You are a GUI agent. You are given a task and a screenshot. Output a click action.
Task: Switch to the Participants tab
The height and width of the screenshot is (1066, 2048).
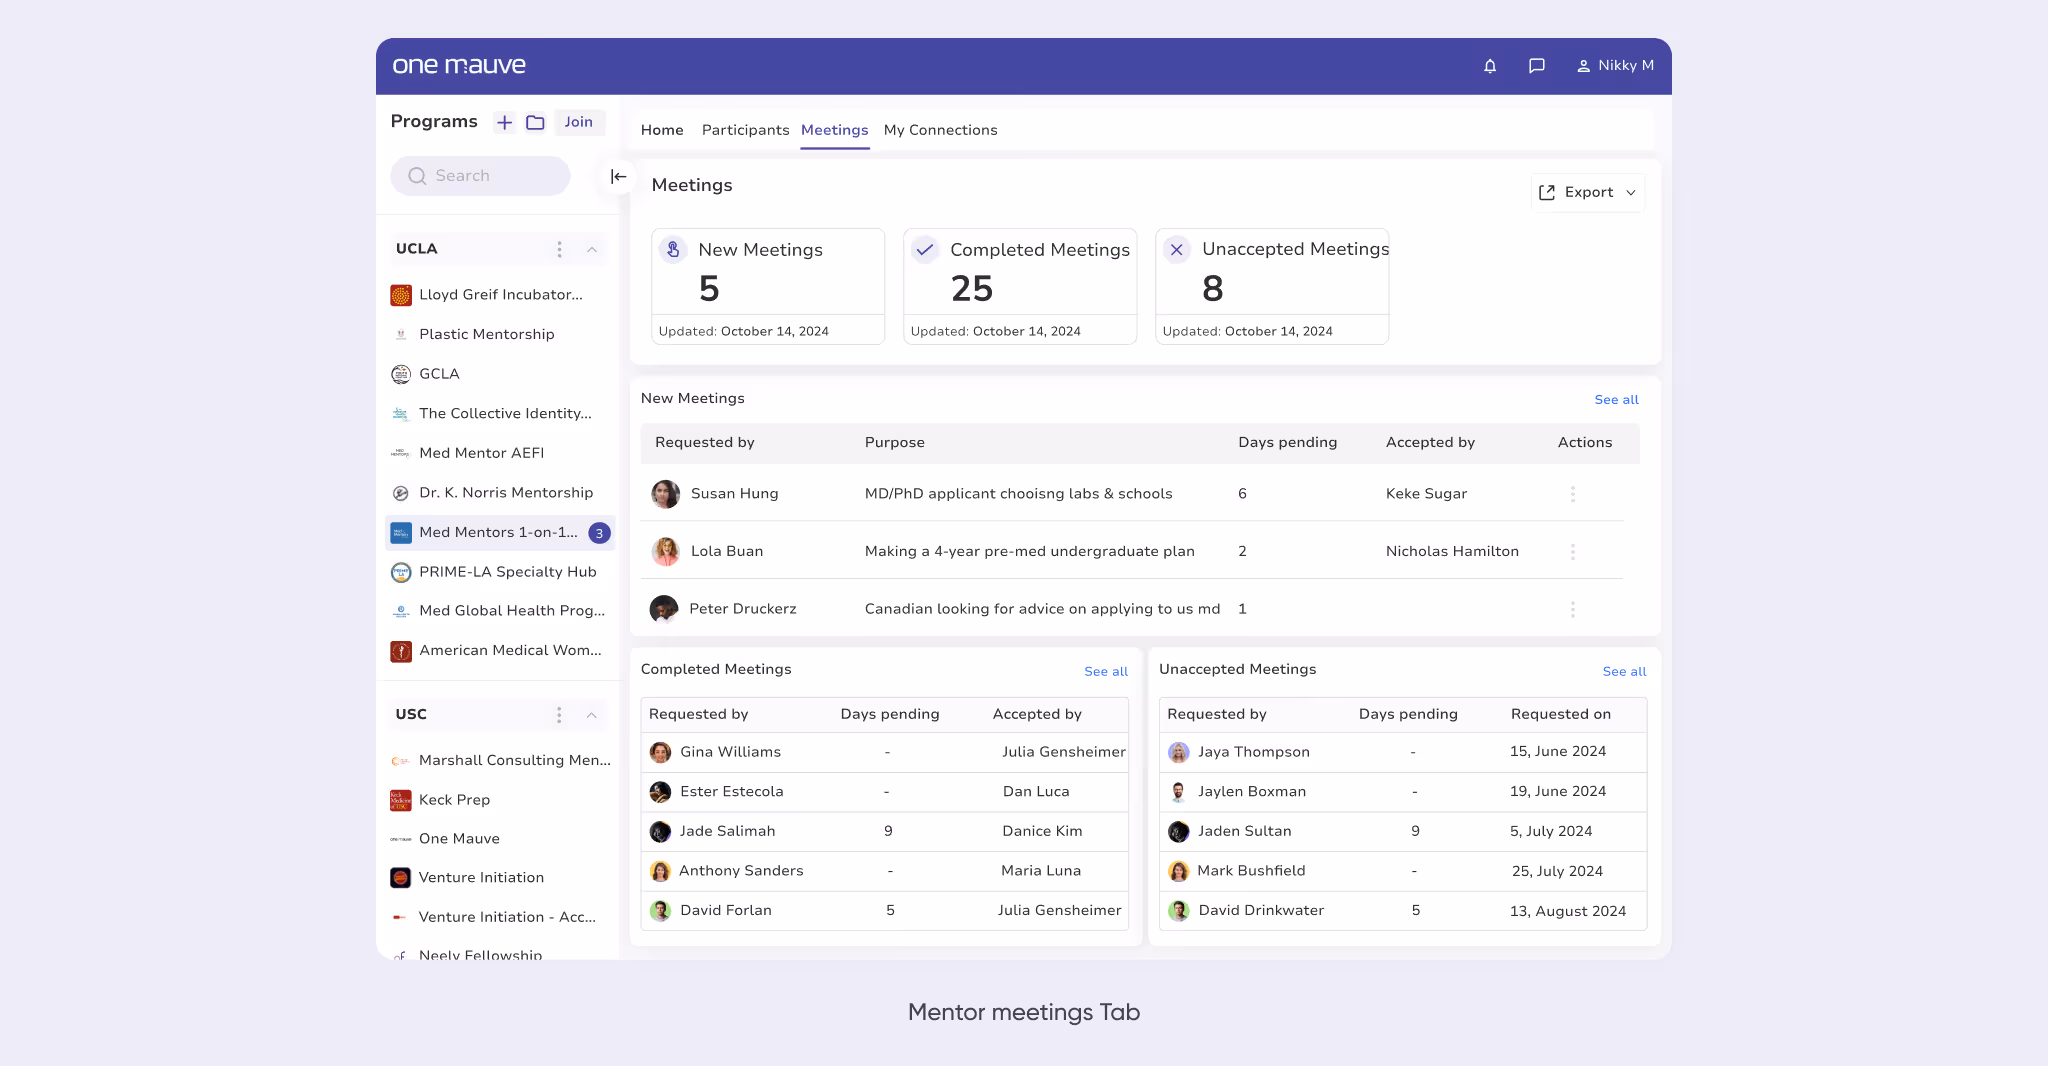(x=745, y=130)
